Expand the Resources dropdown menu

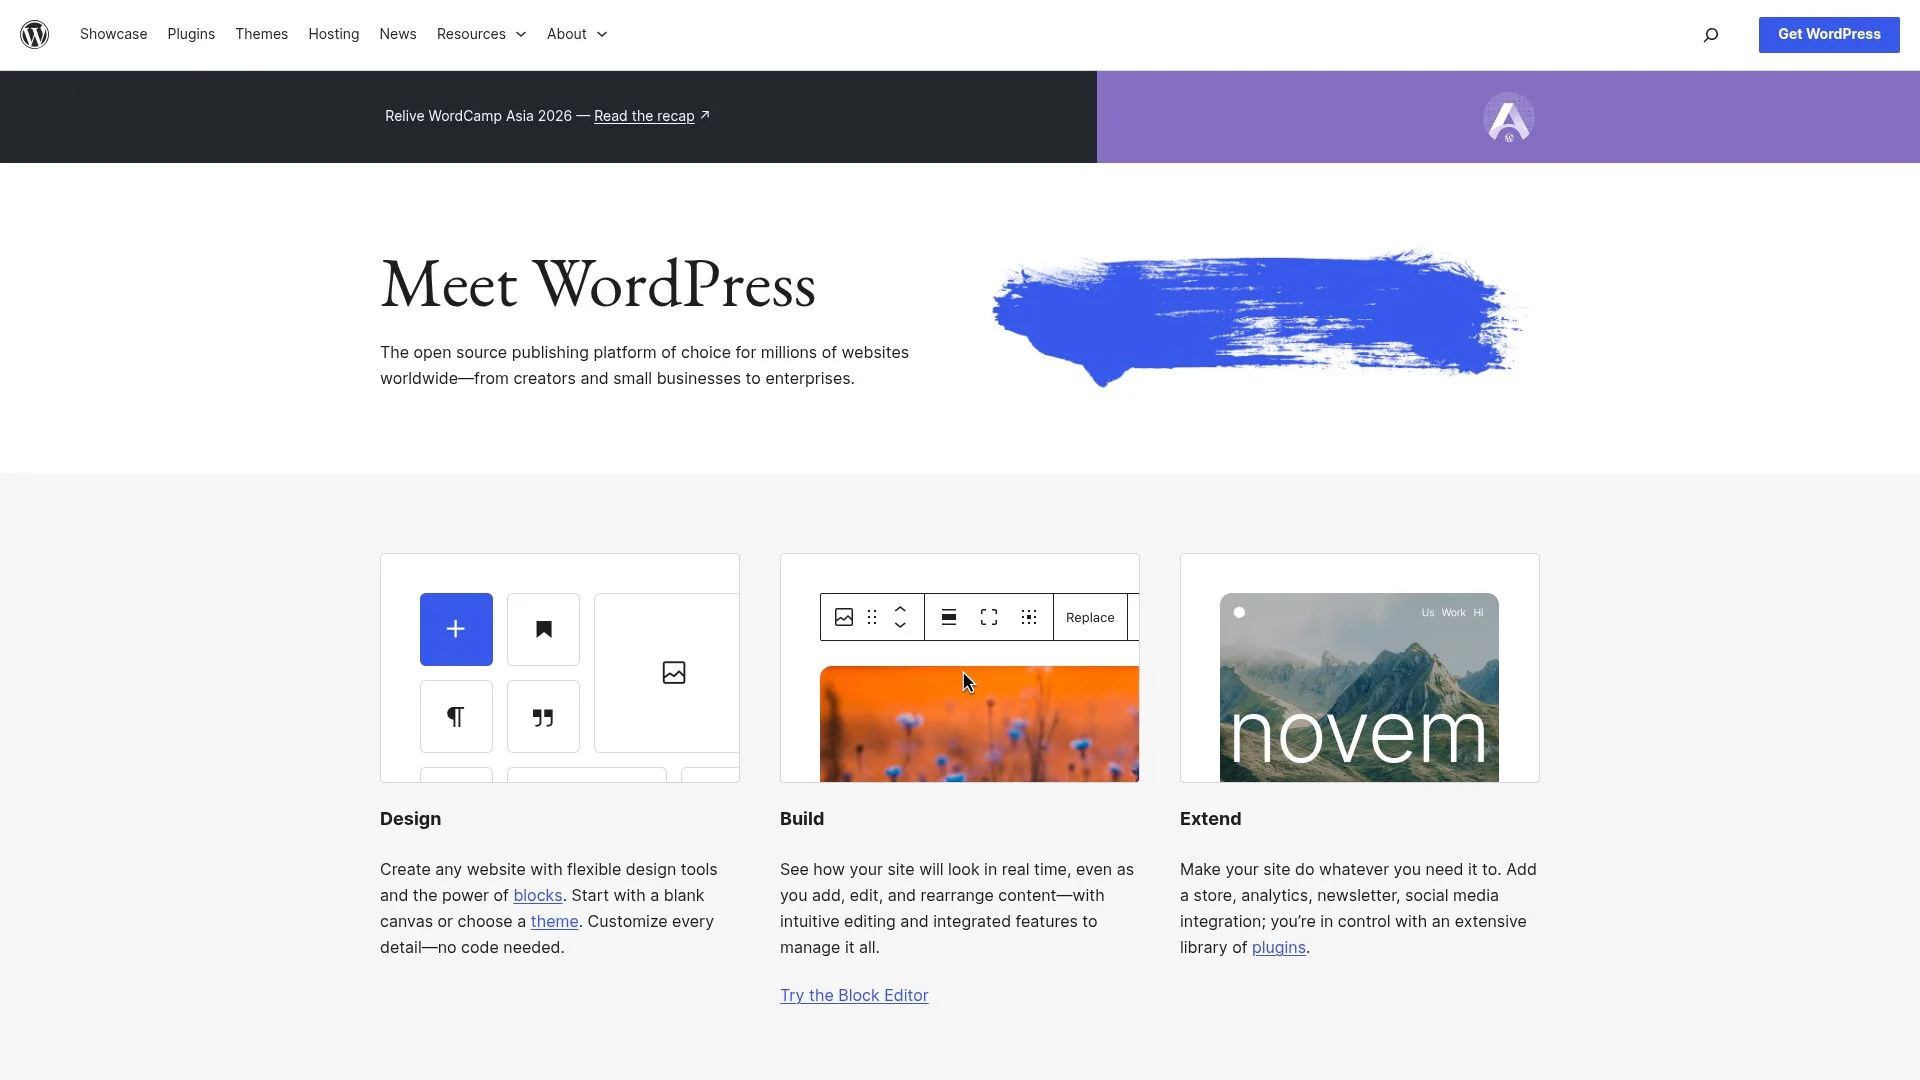click(481, 34)
